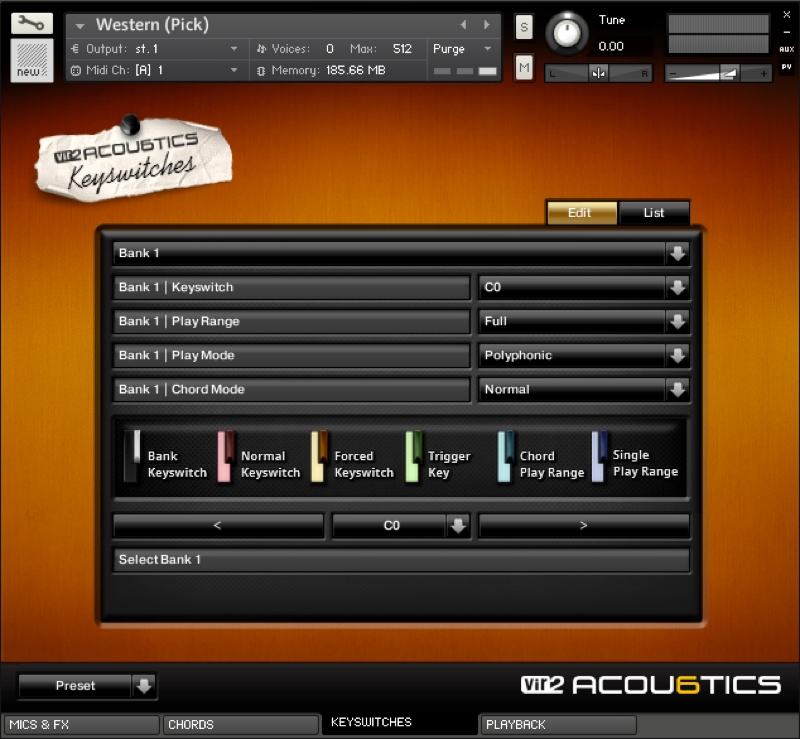
Task: Click the green Trigger Key icon
Action: (413, 456)
